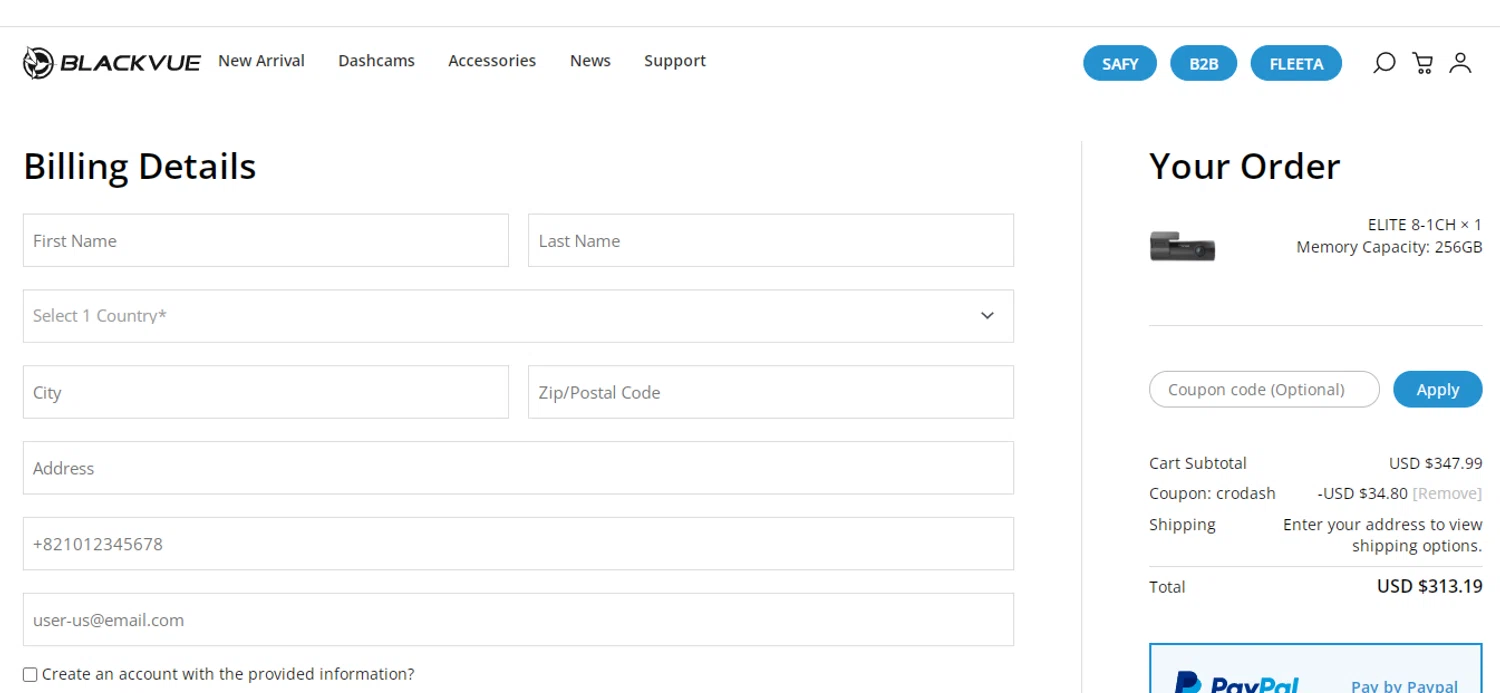The image size is (1500, 693).
Task: Click the country dropdown chevron arrow
Action: click(x=987, y=316)
